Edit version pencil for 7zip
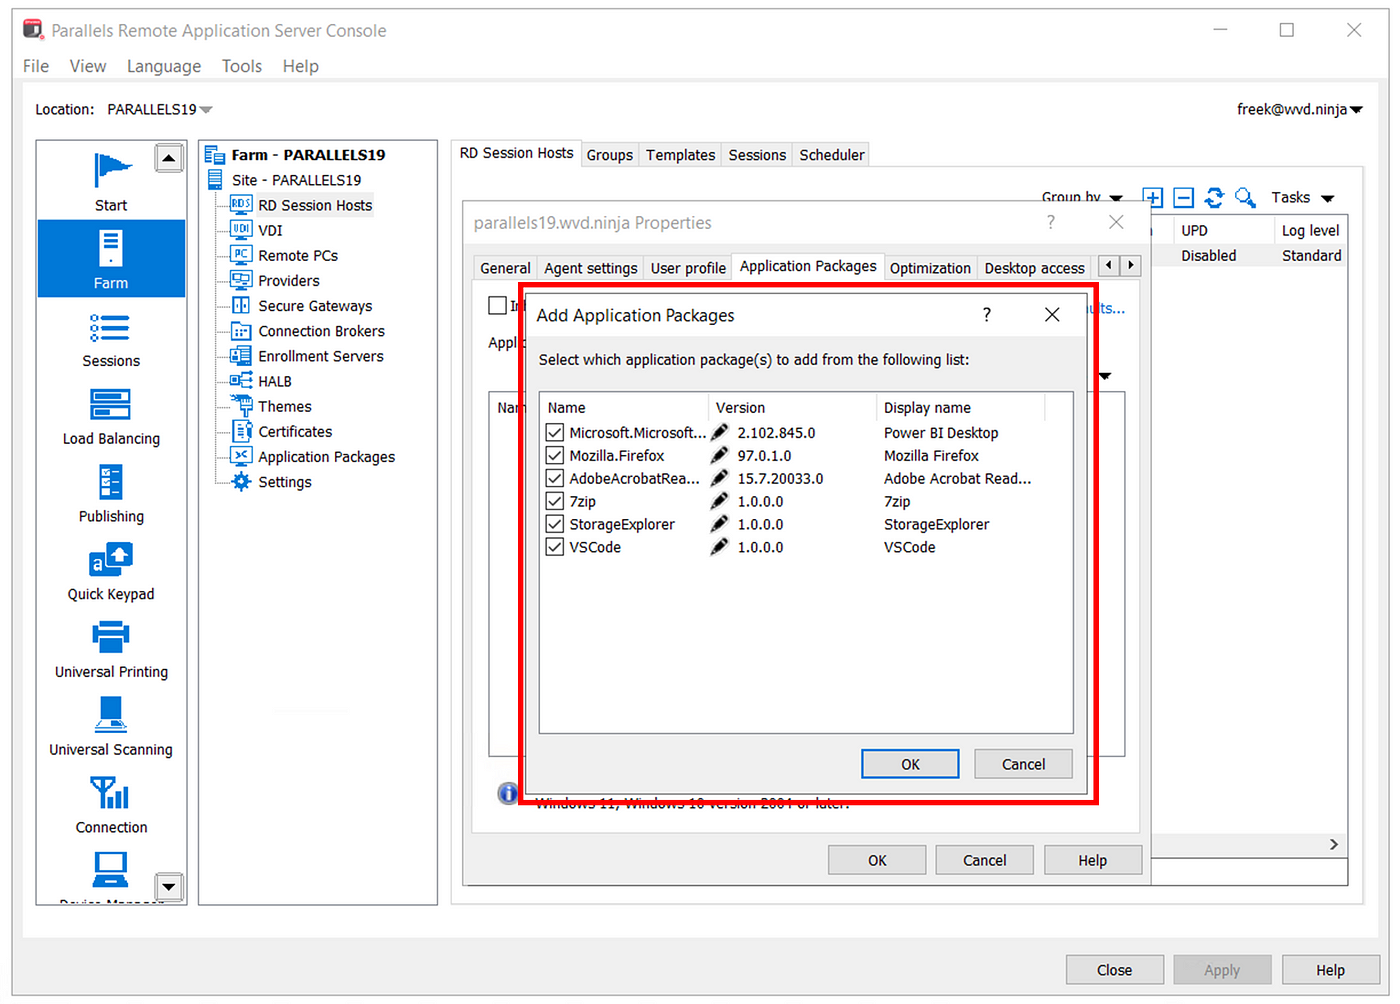1400x1004 pixels. click(719, 501)
